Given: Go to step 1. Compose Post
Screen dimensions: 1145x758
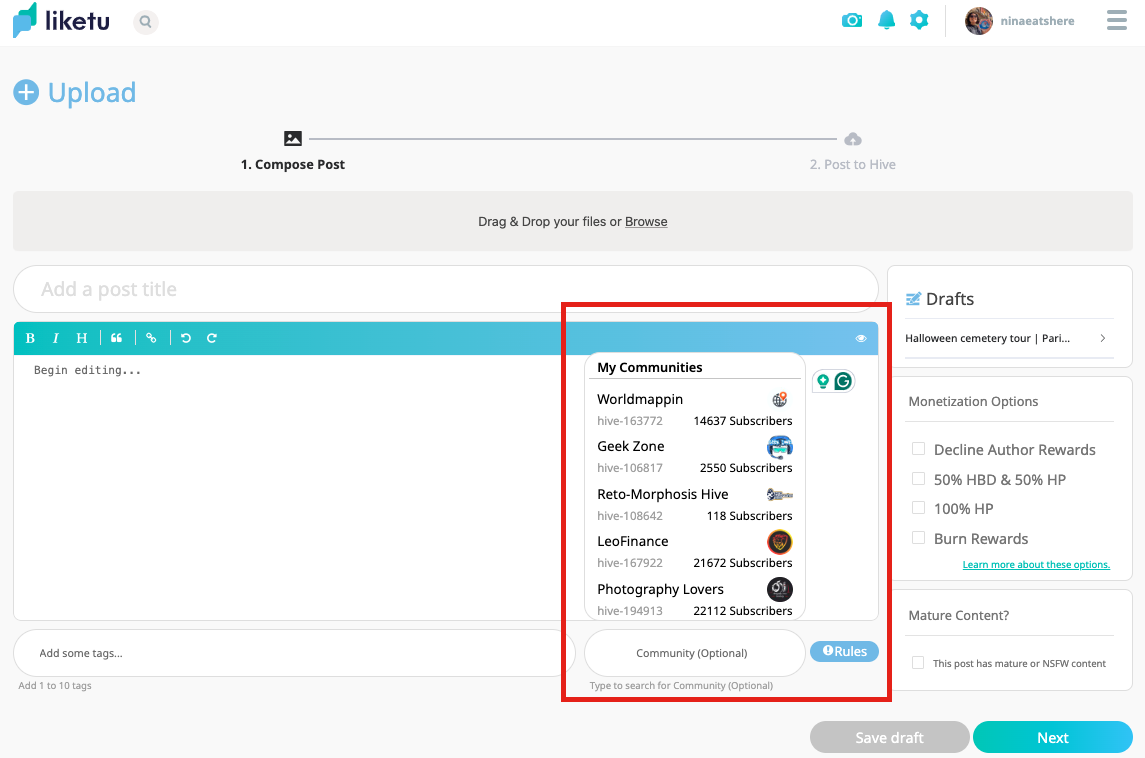Looking at the screenshot, I should click(293, 165).
